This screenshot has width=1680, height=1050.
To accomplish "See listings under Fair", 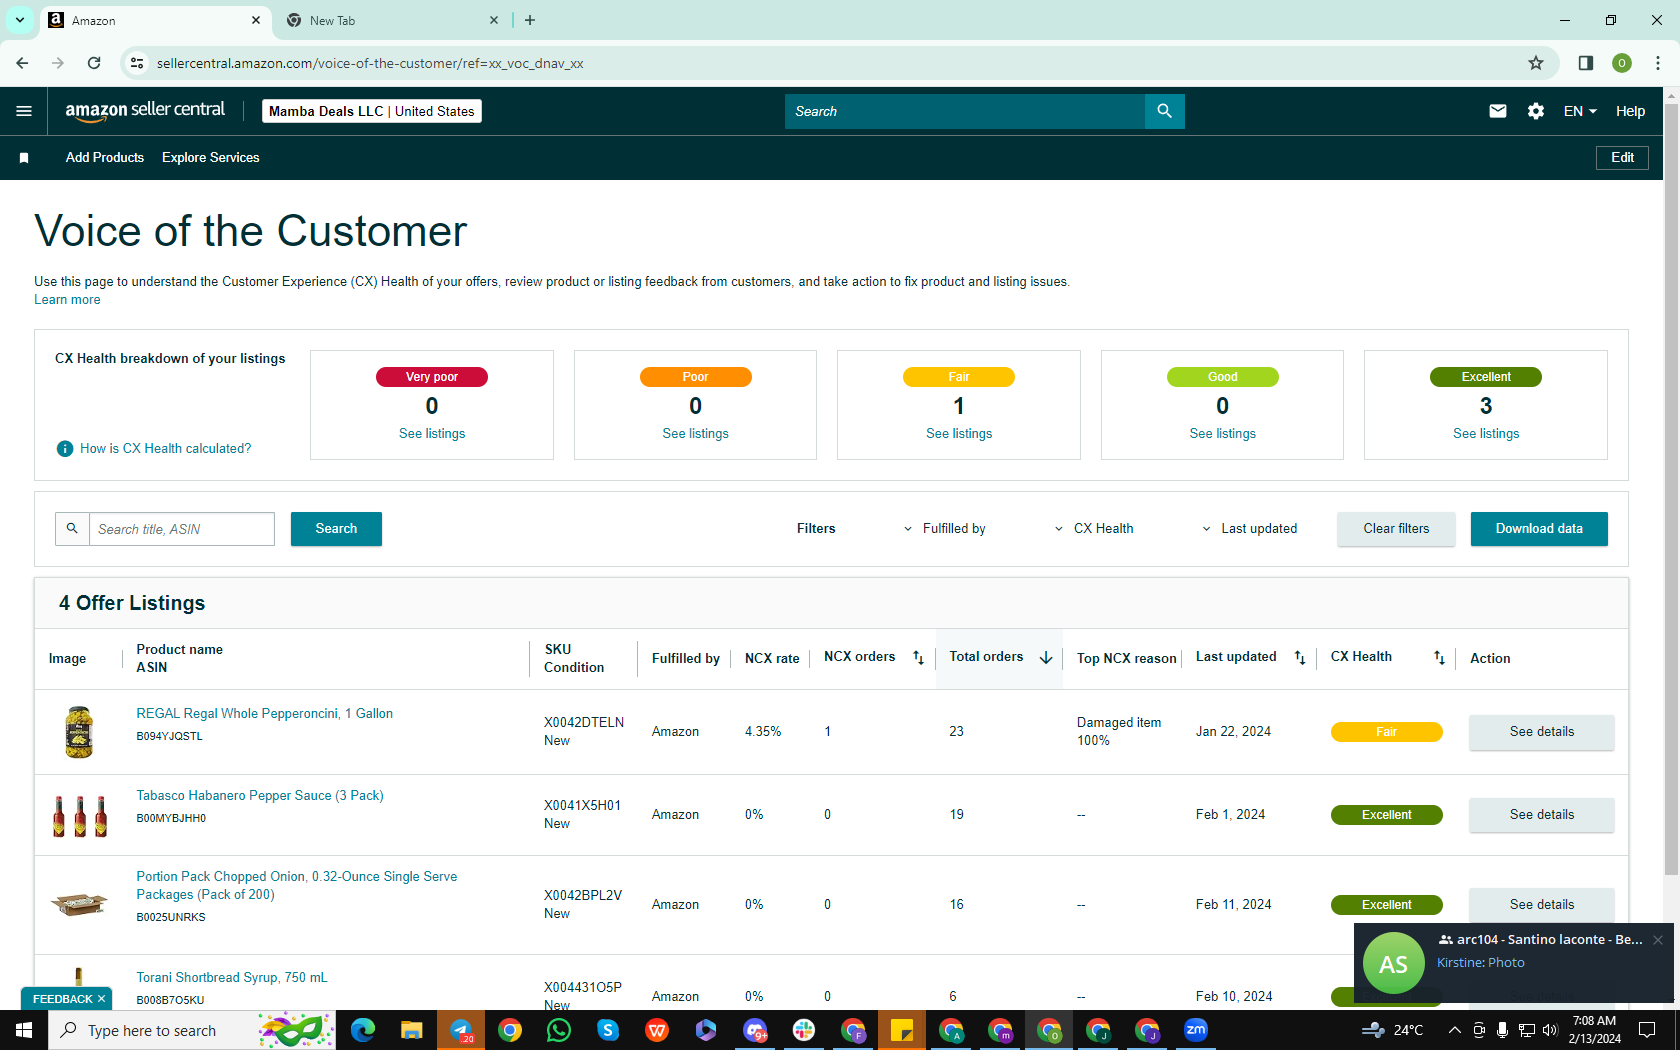I will tap(959, 434).
